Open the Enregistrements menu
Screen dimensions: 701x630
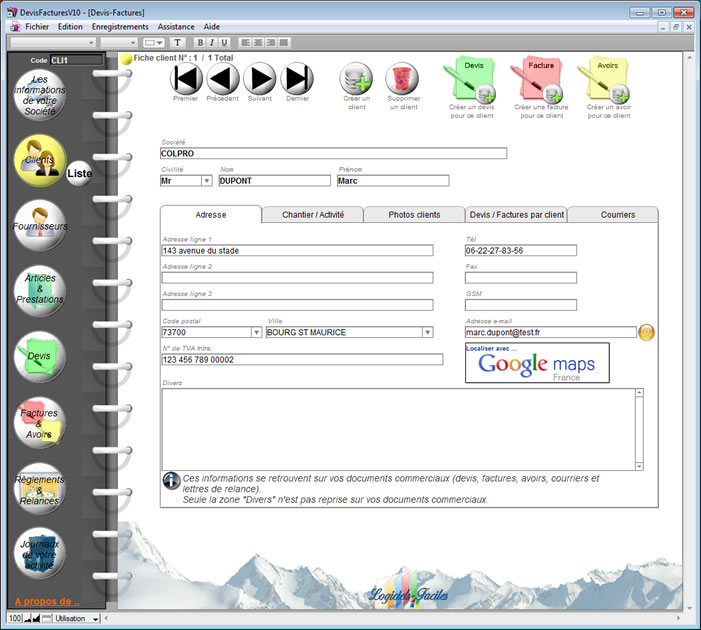pyautogui.click(x=119, y=27)
